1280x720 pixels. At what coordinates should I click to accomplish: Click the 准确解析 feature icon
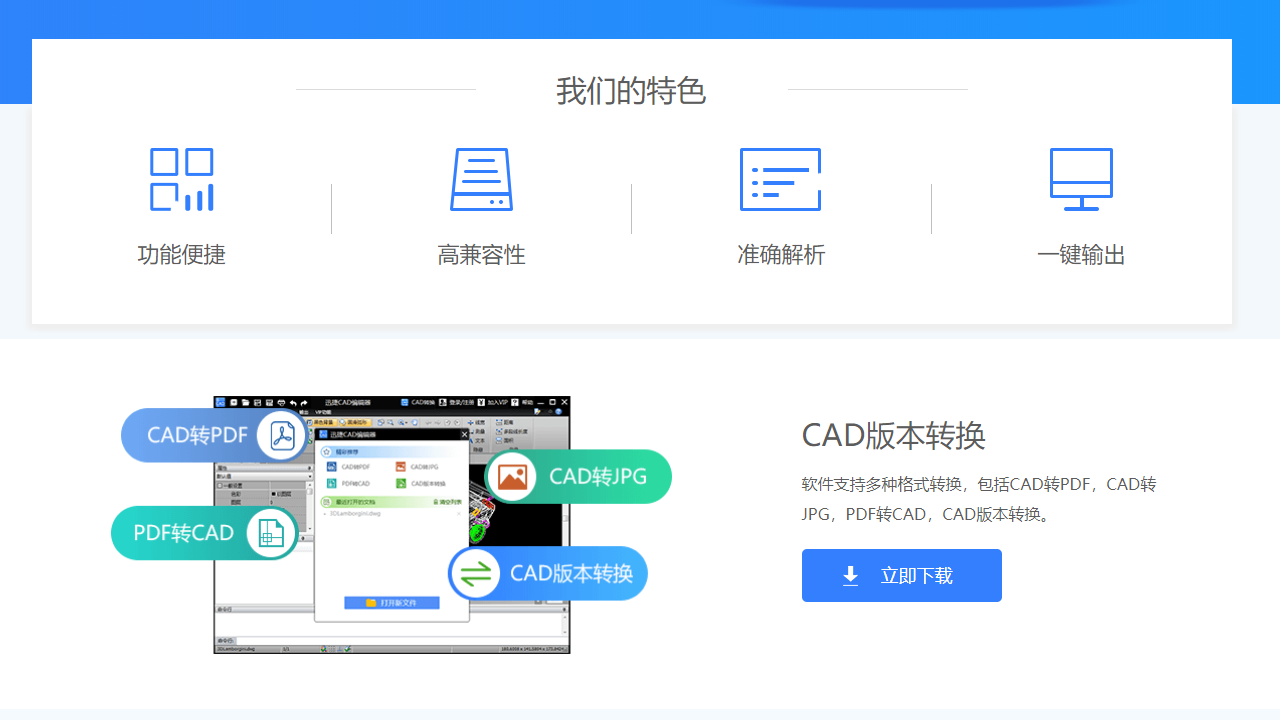point(780,179)
